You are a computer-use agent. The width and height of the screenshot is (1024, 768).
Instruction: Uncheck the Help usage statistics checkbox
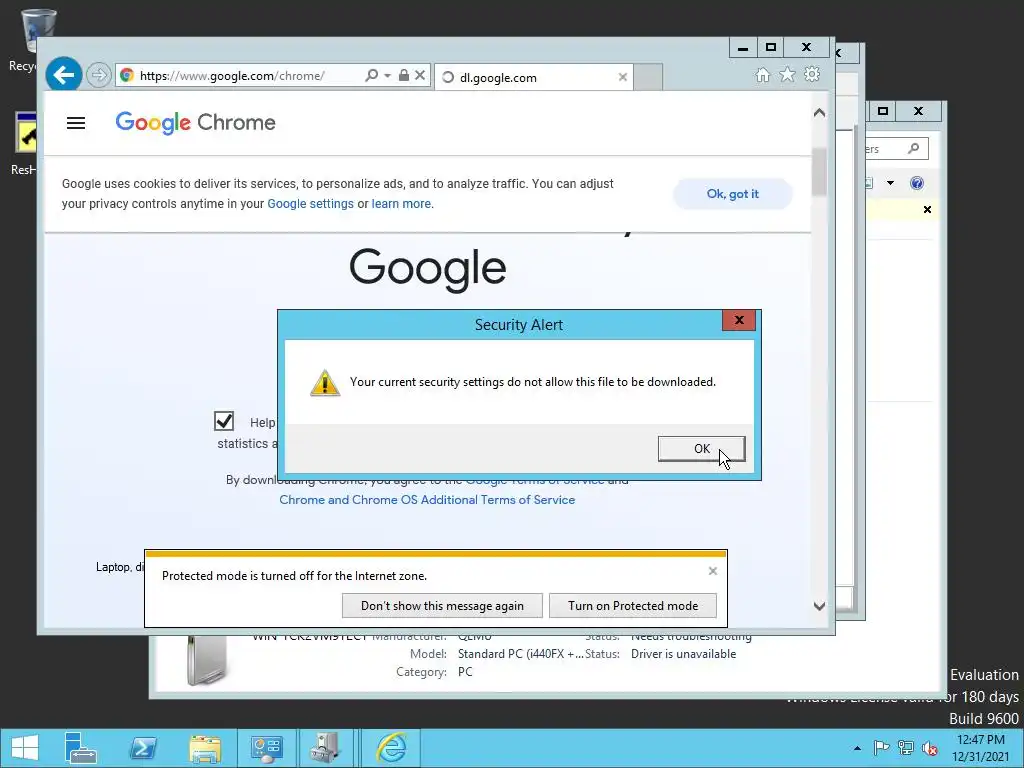coord(224,421)
